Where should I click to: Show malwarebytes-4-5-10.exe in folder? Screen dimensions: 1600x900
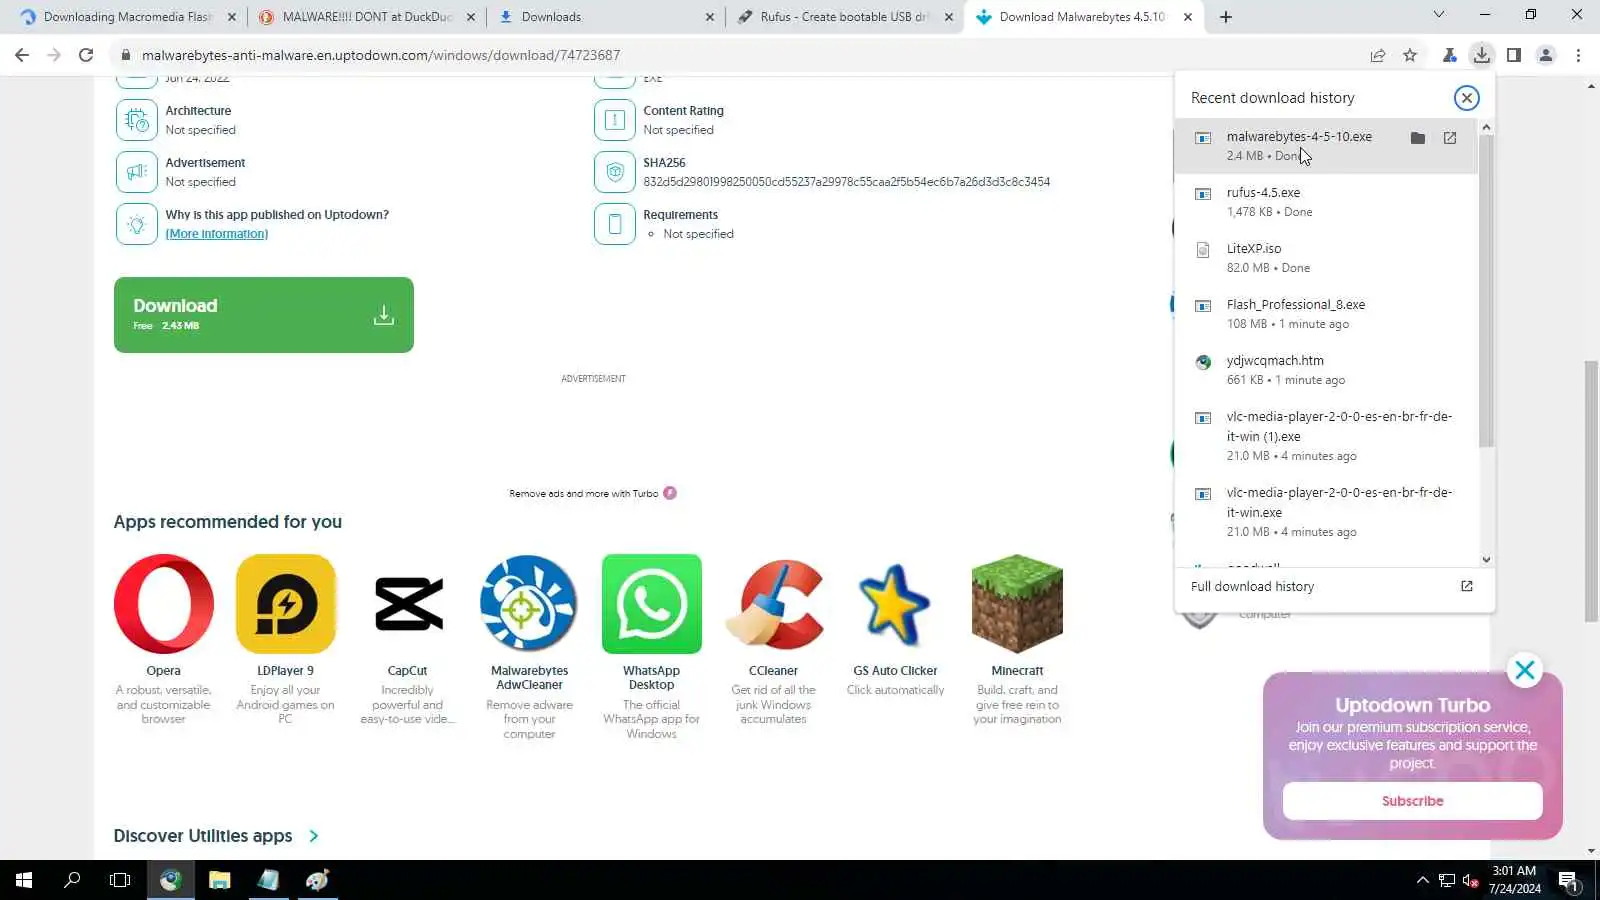point(1418,138)
